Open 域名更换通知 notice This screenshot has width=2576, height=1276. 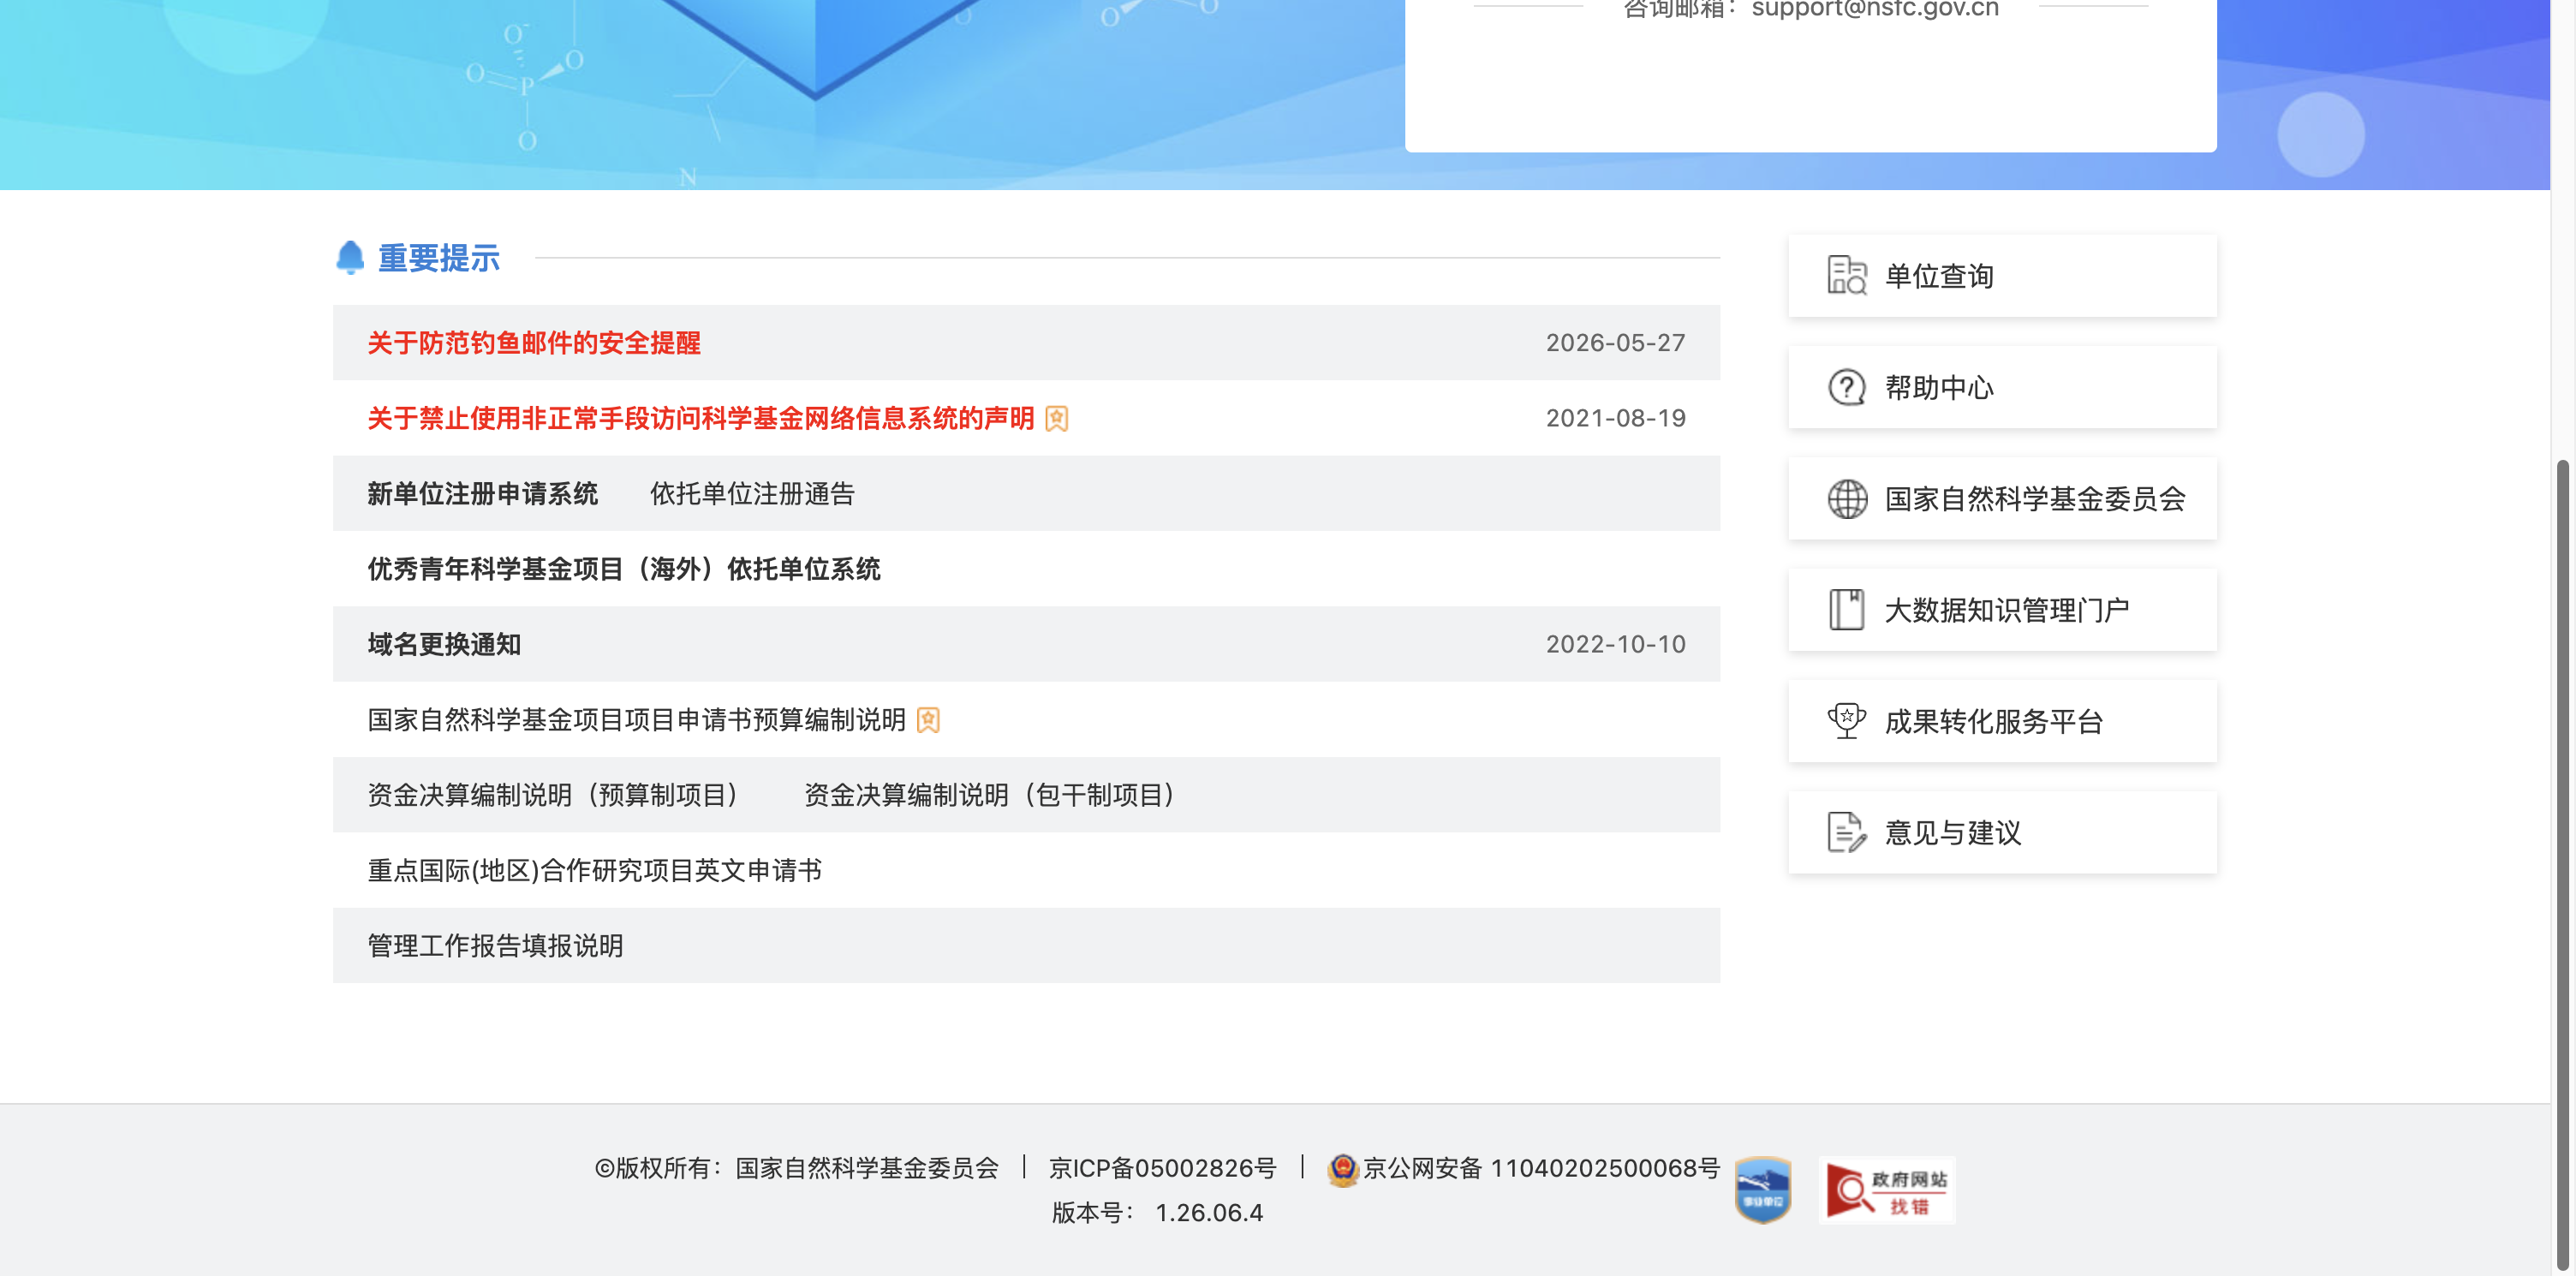pos(444,644)
